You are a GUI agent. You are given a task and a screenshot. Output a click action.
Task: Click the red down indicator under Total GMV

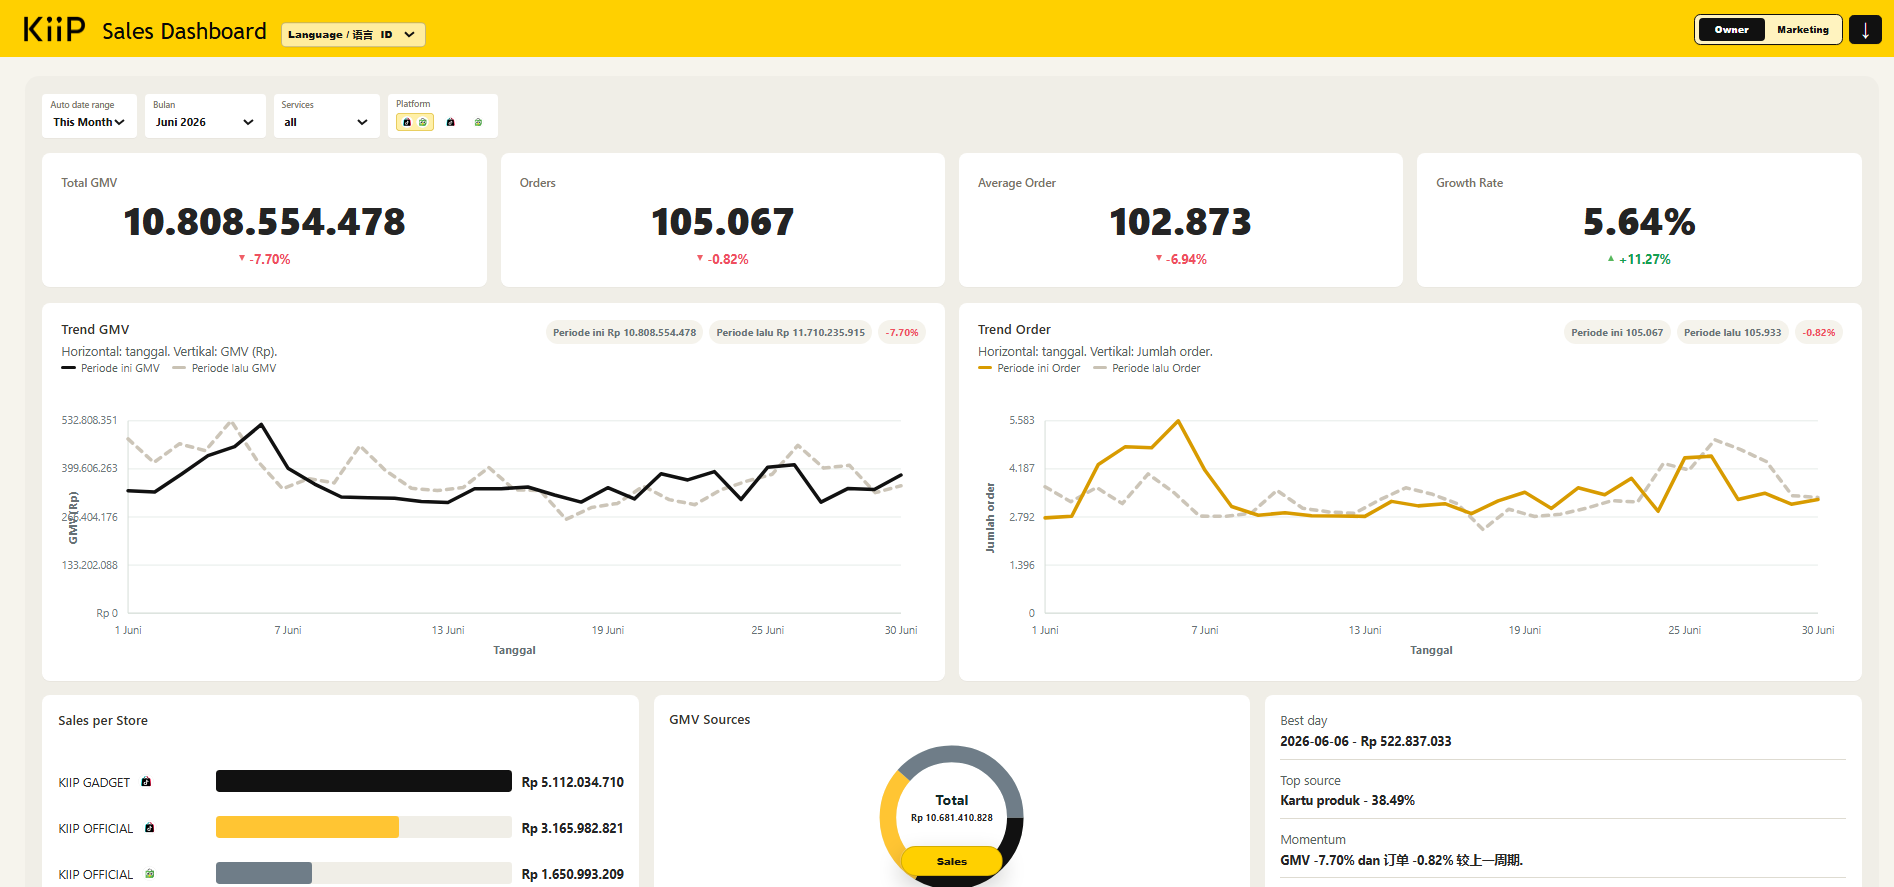click(x=242, y=258)
